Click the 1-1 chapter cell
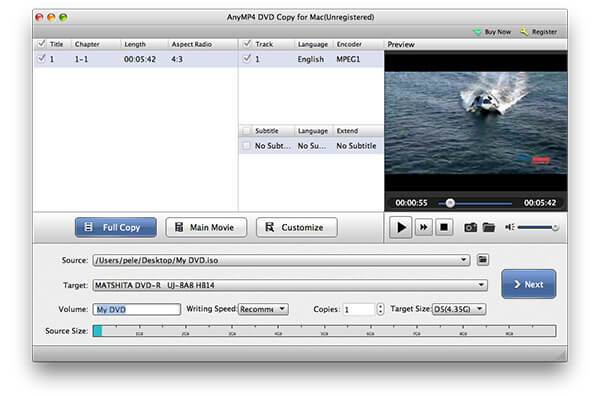The image size is (600, 396). click(81, 59)
